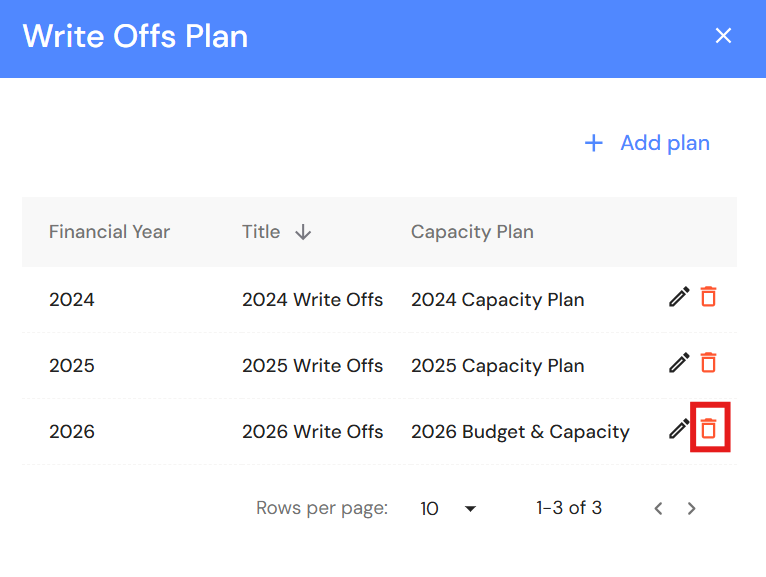Go to the next page of plans
Screen dimensions: 766x577
click(x=691, y=508)
